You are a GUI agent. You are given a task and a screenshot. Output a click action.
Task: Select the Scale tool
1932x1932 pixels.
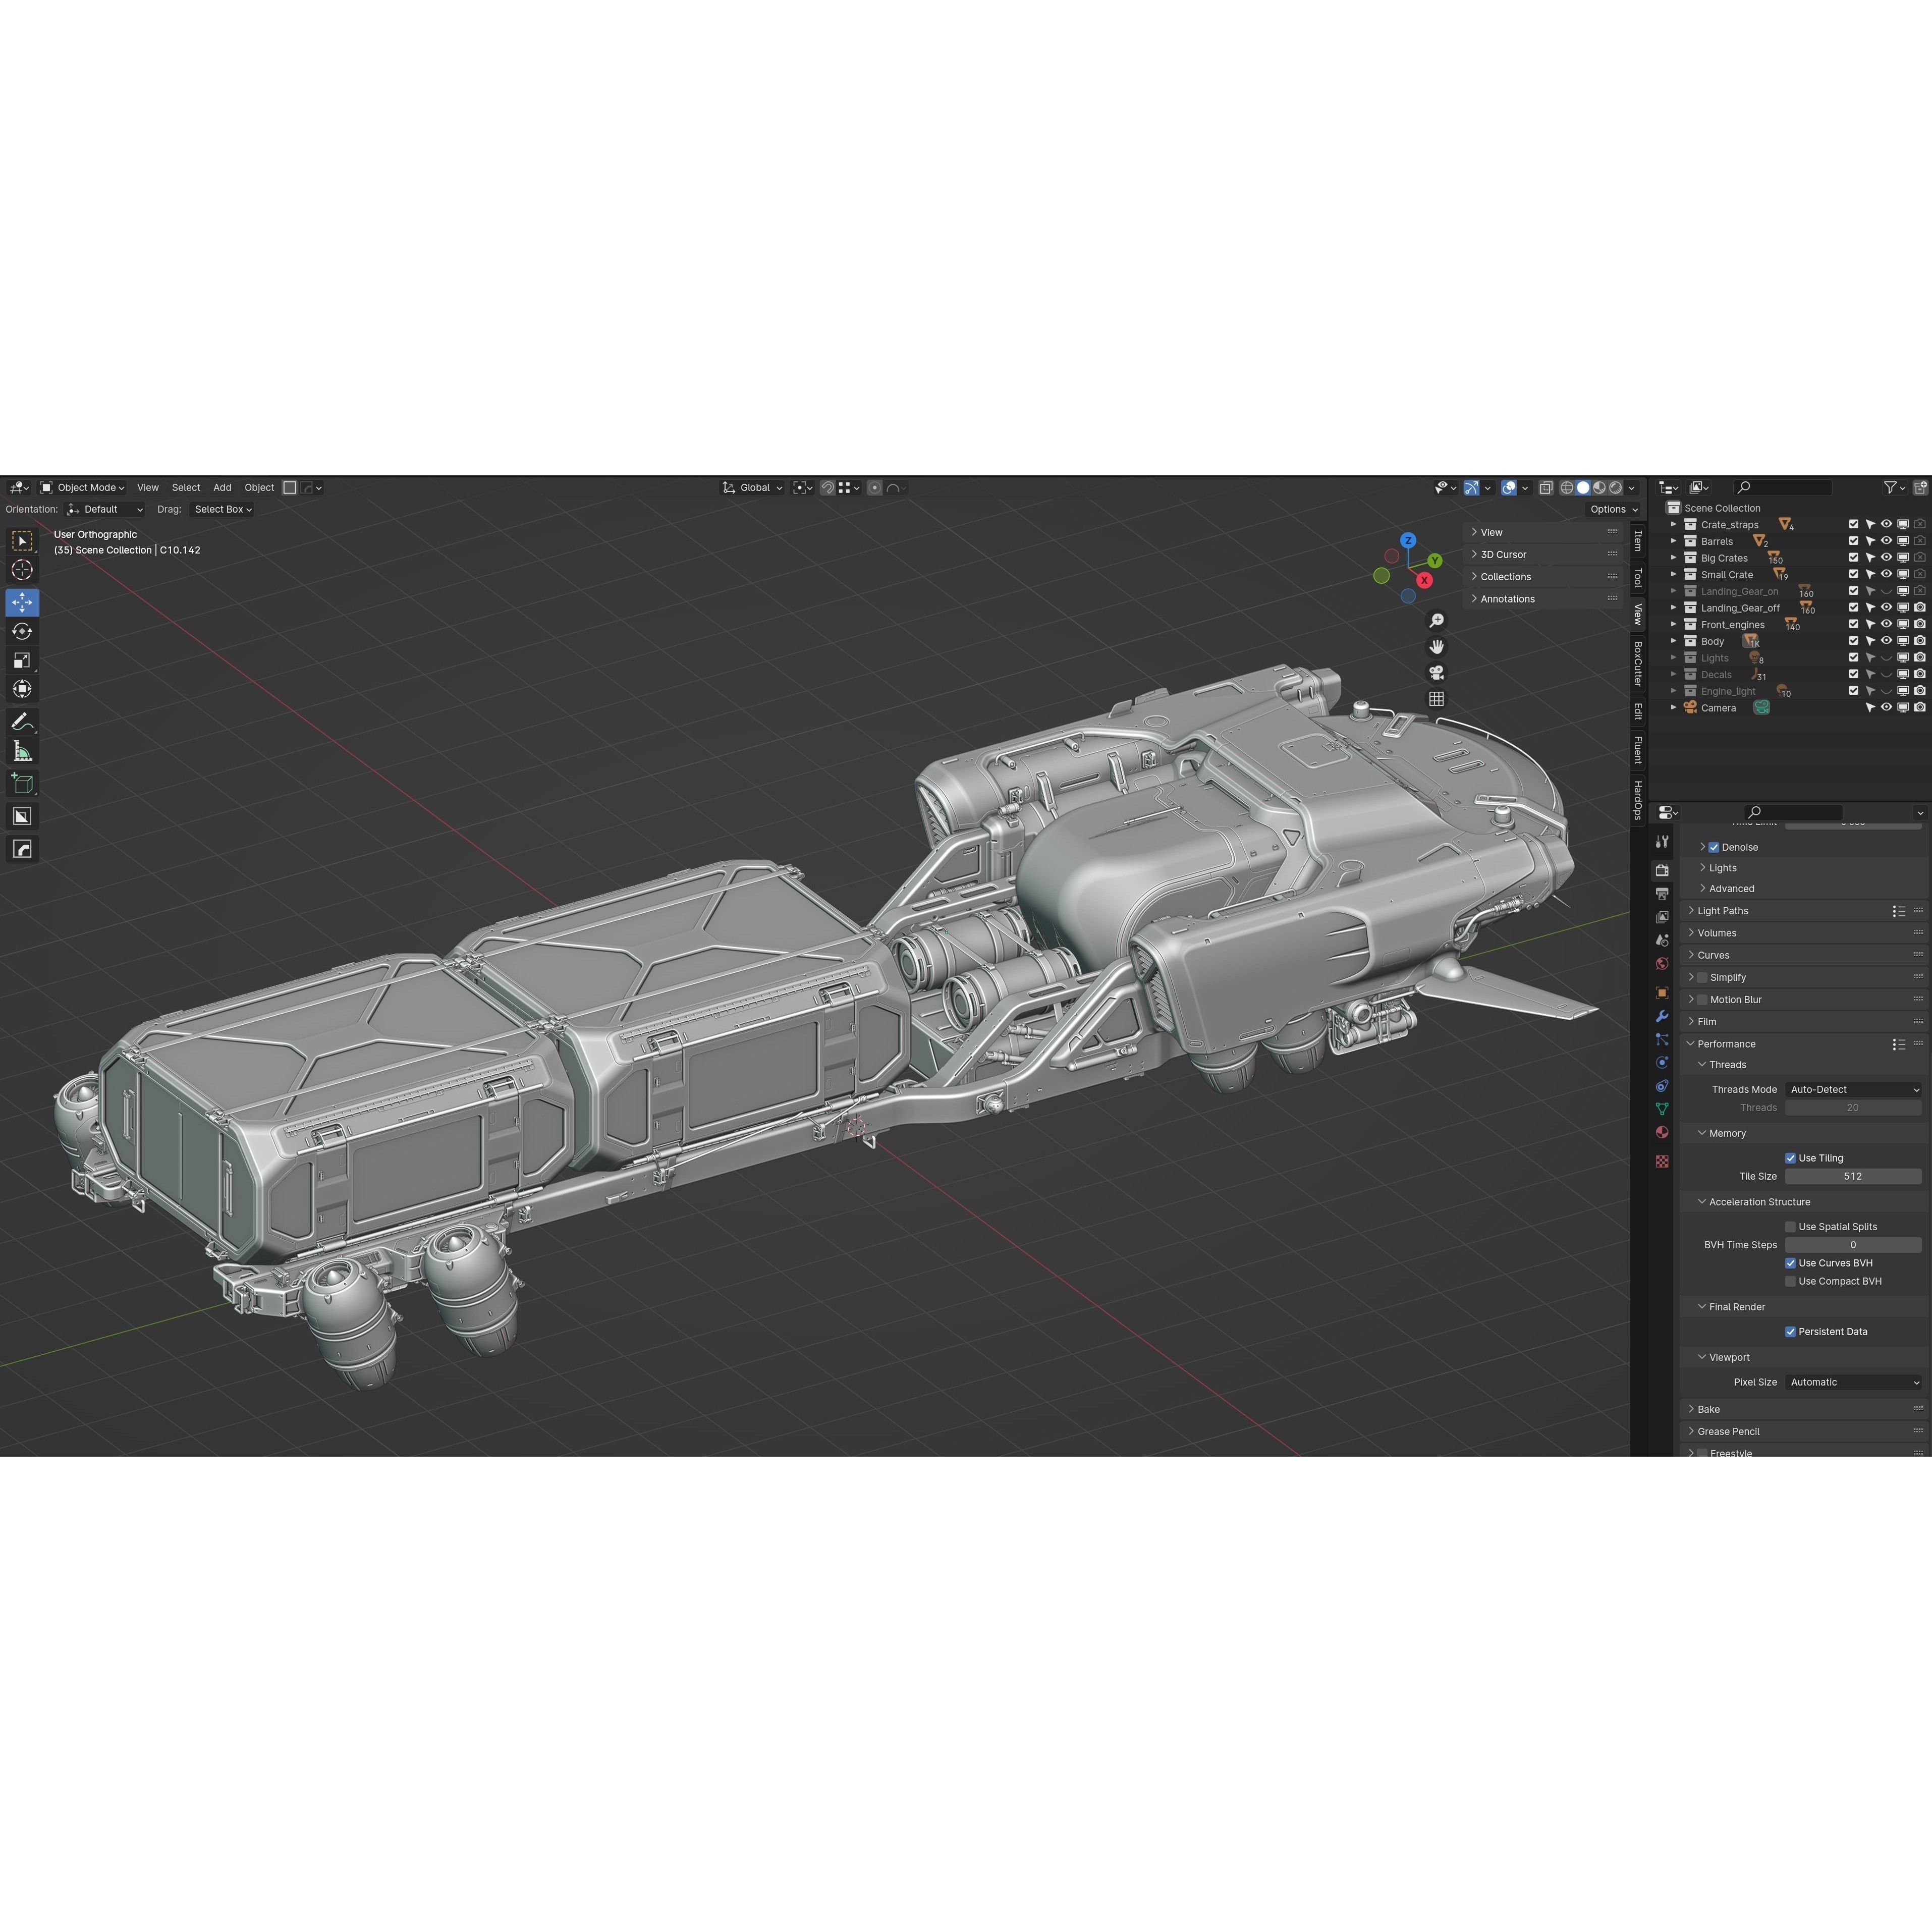pyautogui.click(x=22, y=660)
